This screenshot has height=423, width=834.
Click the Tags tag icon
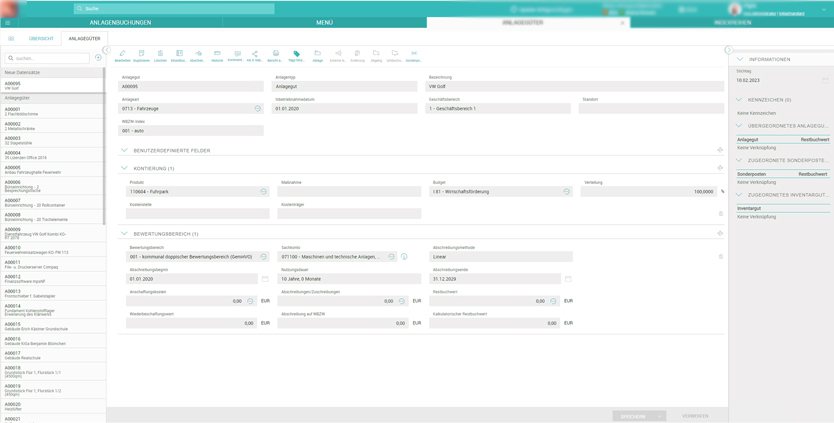tap(296, 54)
